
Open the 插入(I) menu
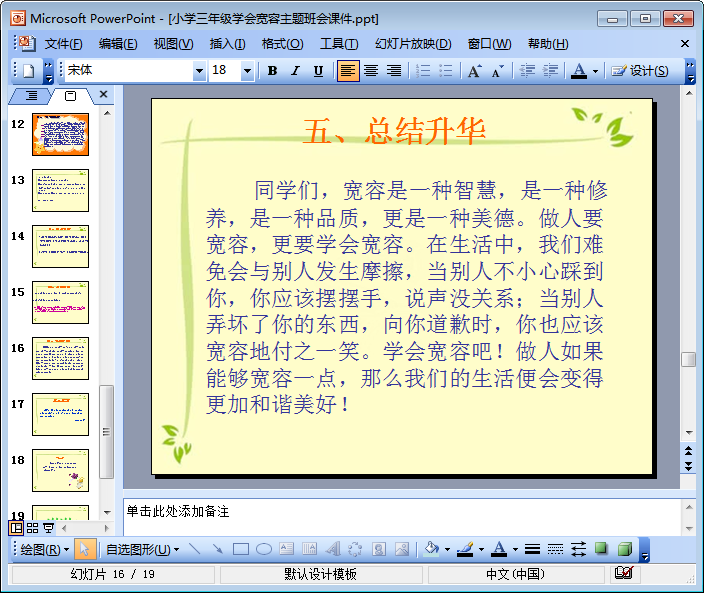click(x=227, y=44)
